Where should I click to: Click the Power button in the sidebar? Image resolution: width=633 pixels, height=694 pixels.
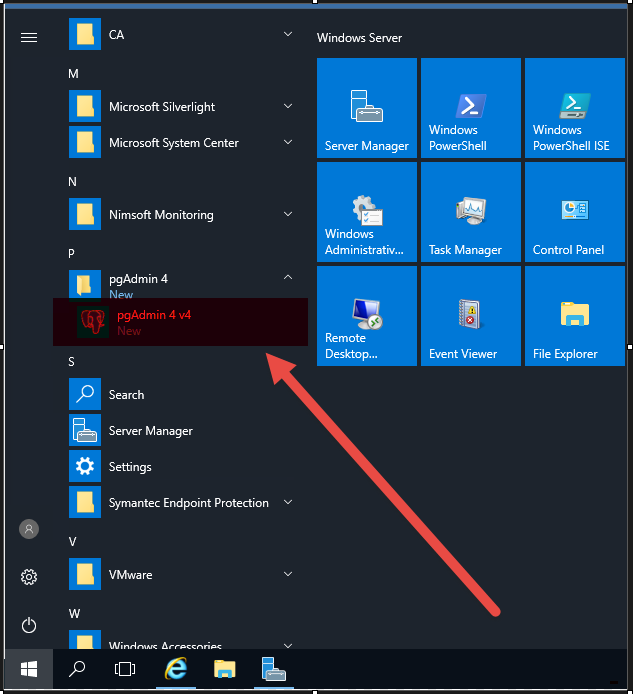[29, 625]
